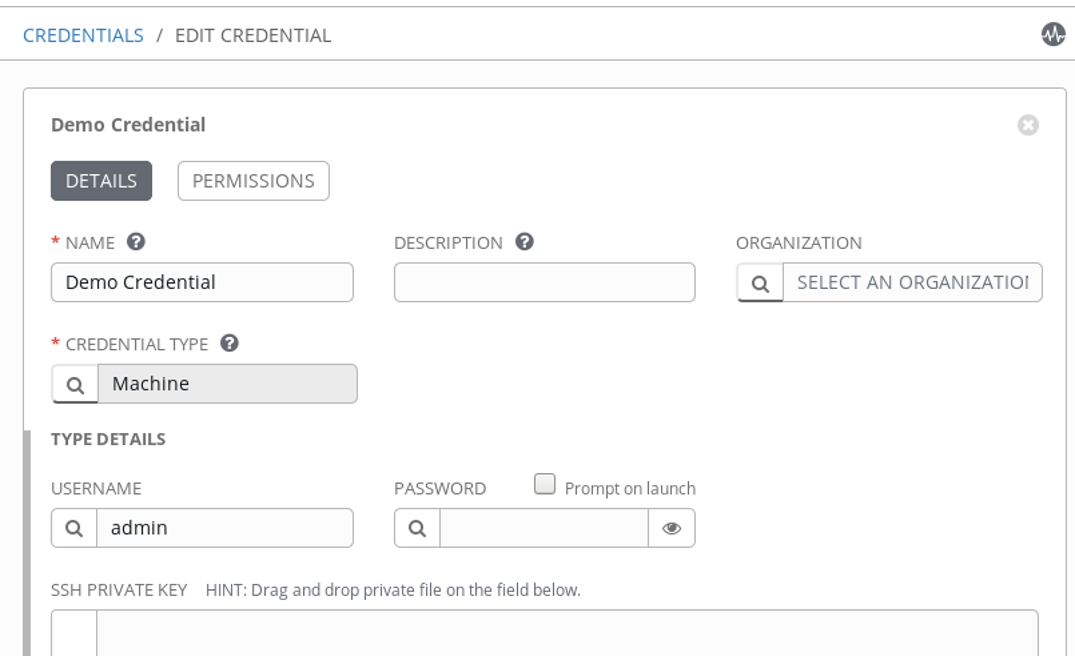
Task: Click the Select an Organization field
Action: pos(912,282)
